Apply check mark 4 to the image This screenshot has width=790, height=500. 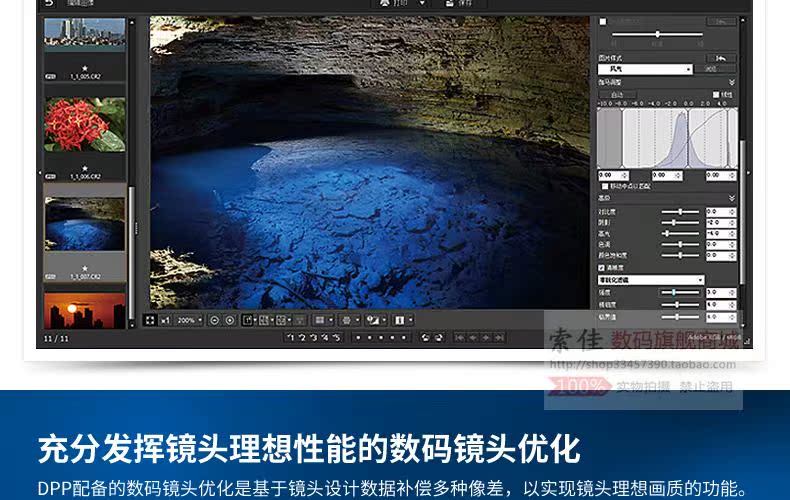coord(325,338)
